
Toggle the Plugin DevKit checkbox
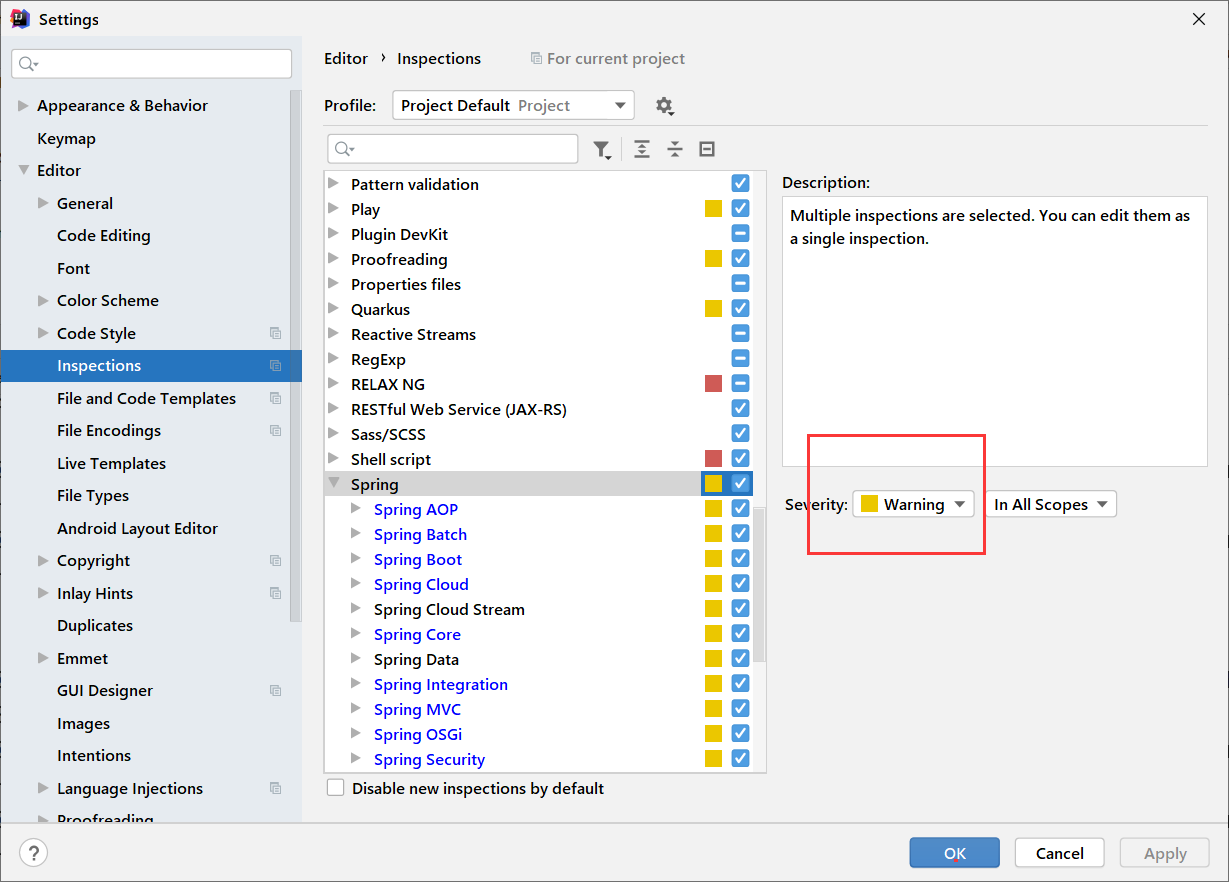coord(740,233)
